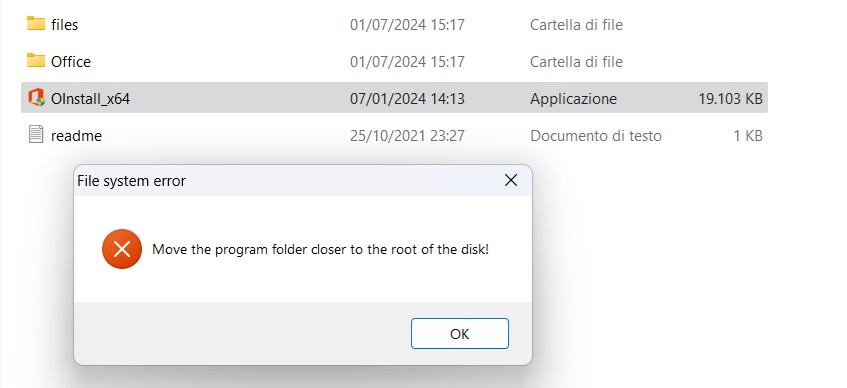Screen dimensions: 847x388
Task: Click the File system error title bar
Action: pyautogui.click(x=286, y=180)
